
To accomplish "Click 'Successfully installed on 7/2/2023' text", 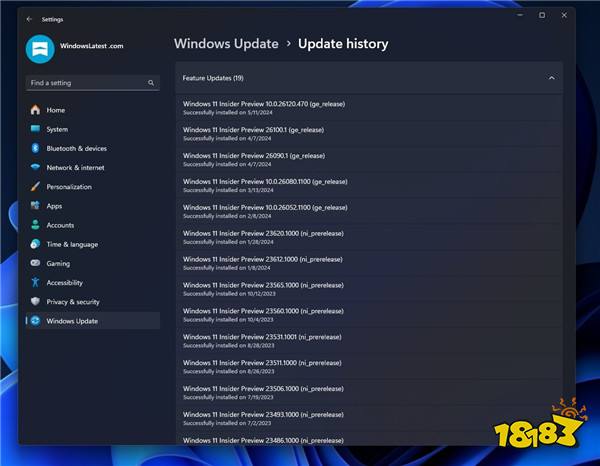I will point(227,423).
